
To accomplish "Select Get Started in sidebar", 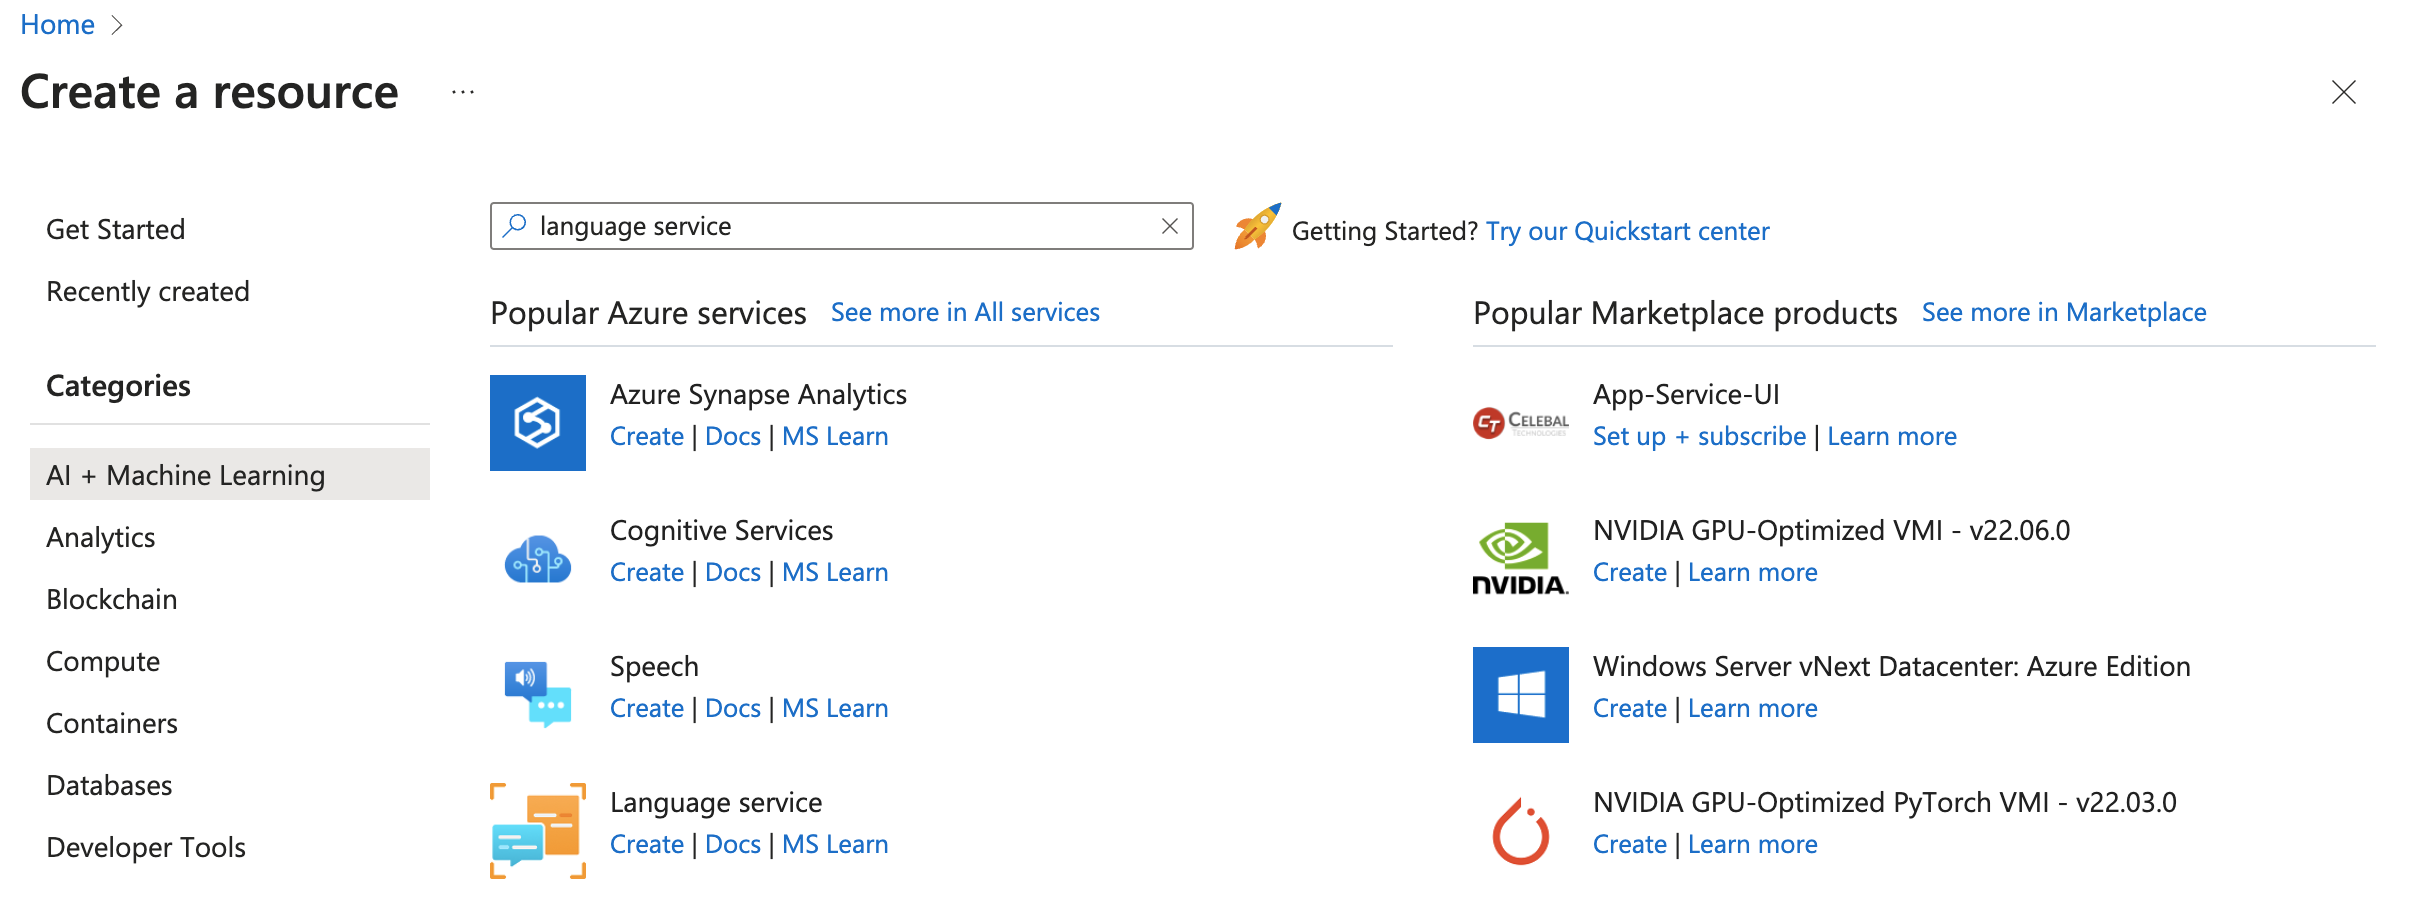I will pyautogui.click(x=115, y=229).
